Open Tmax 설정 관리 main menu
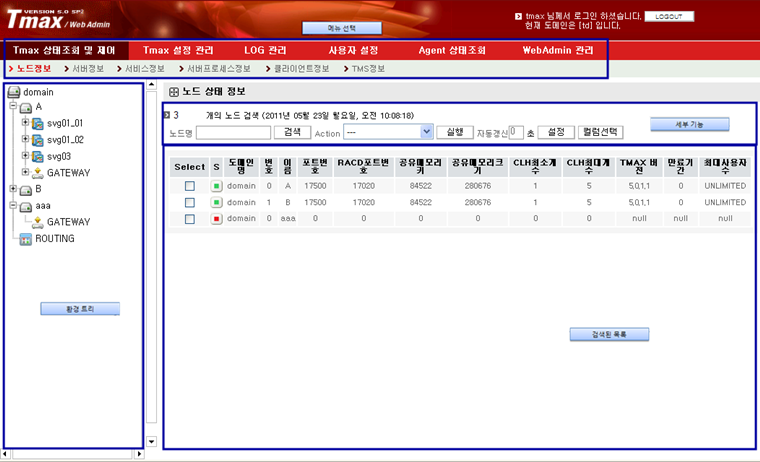Viewport: 760px width, 462px height. click(178, 50)
